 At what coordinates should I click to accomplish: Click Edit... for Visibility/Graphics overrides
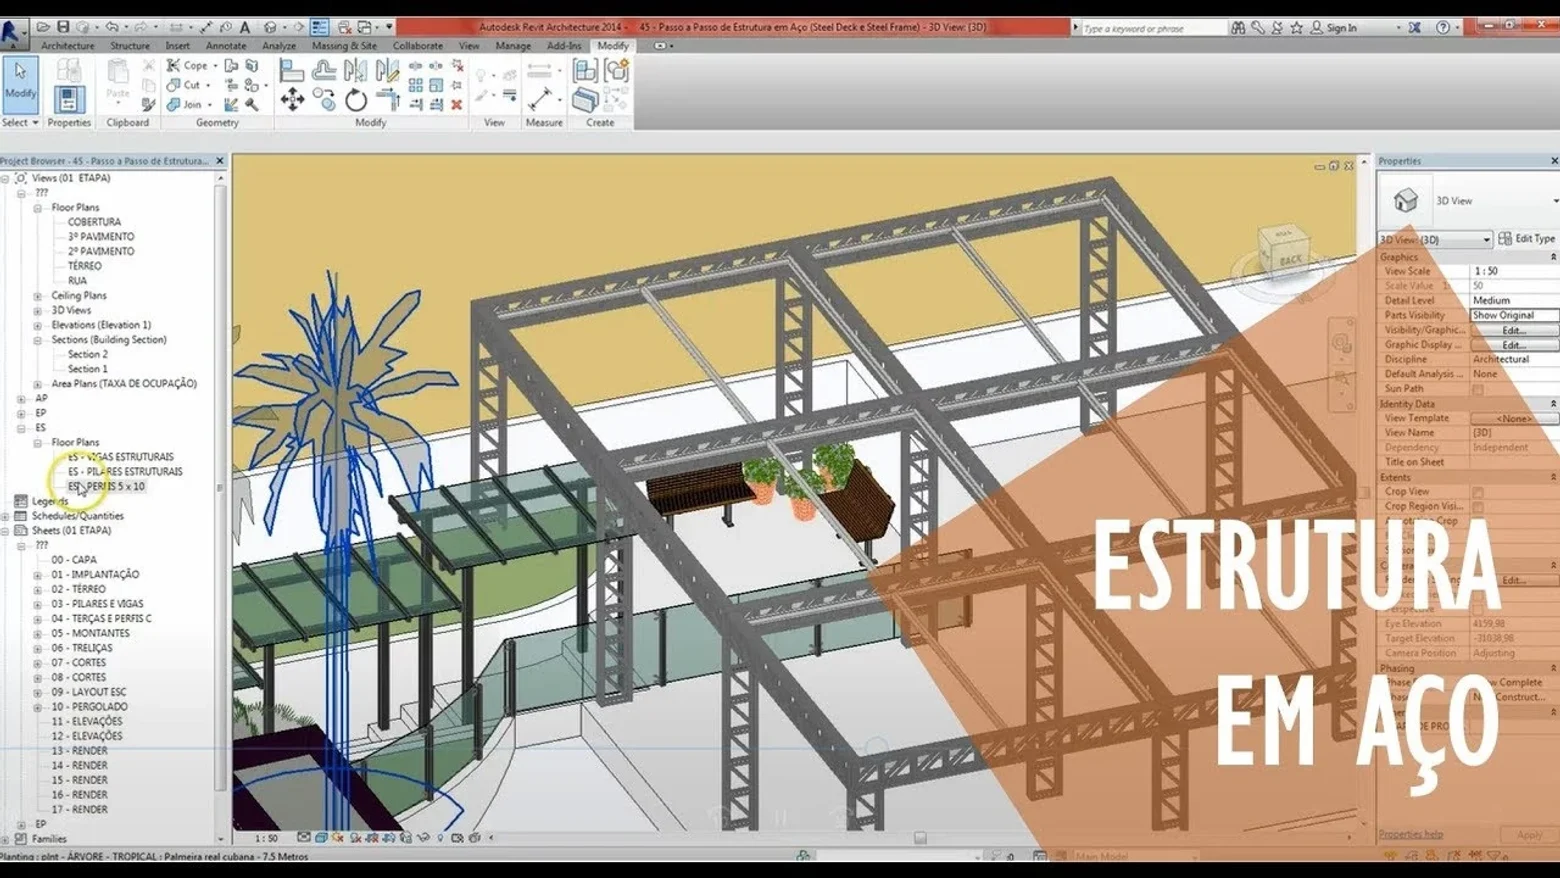point(1514,330)
